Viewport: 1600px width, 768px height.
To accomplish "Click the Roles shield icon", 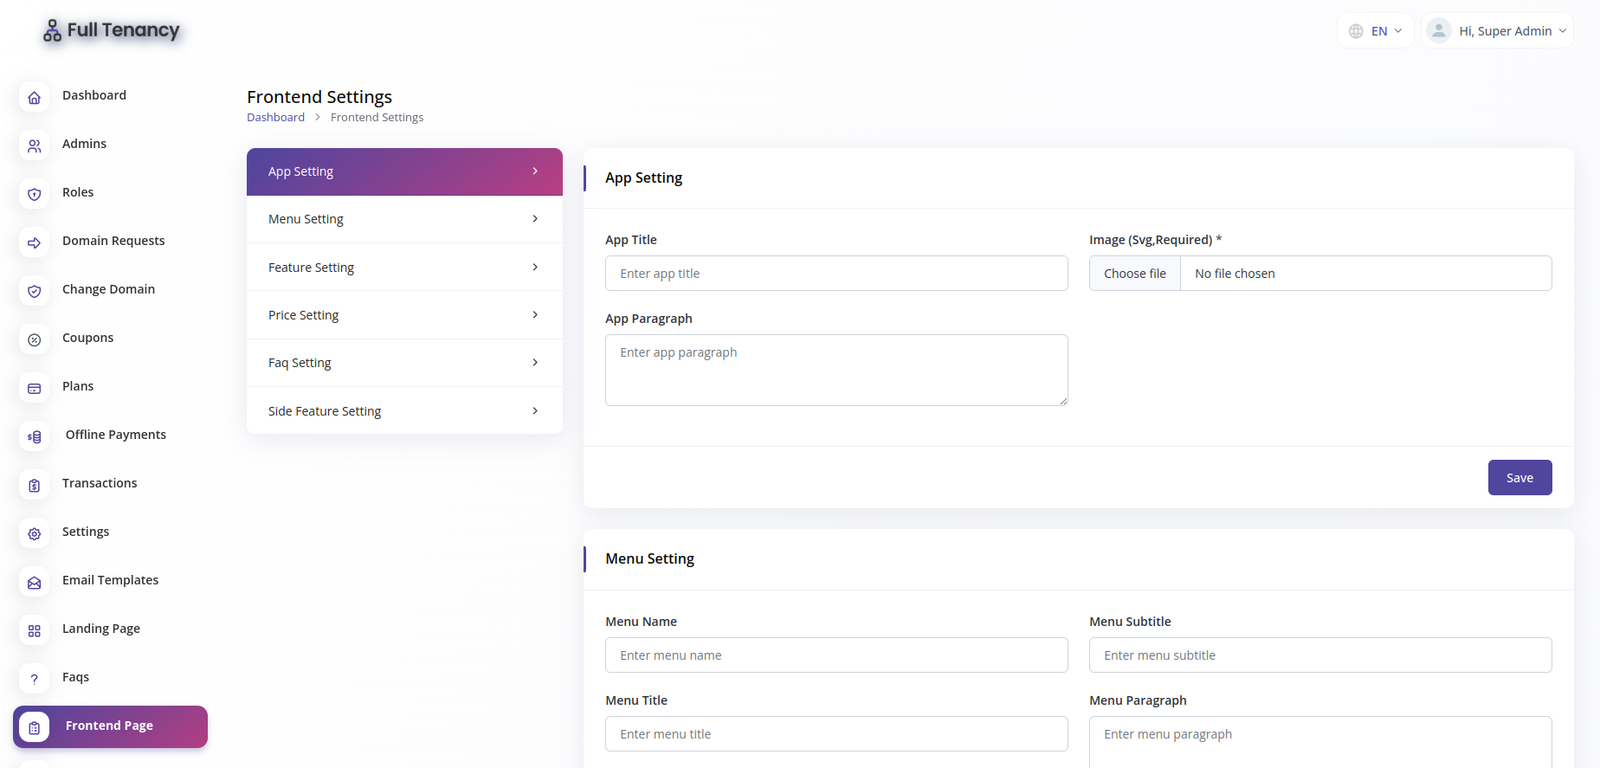I will [x=34, y=194].
